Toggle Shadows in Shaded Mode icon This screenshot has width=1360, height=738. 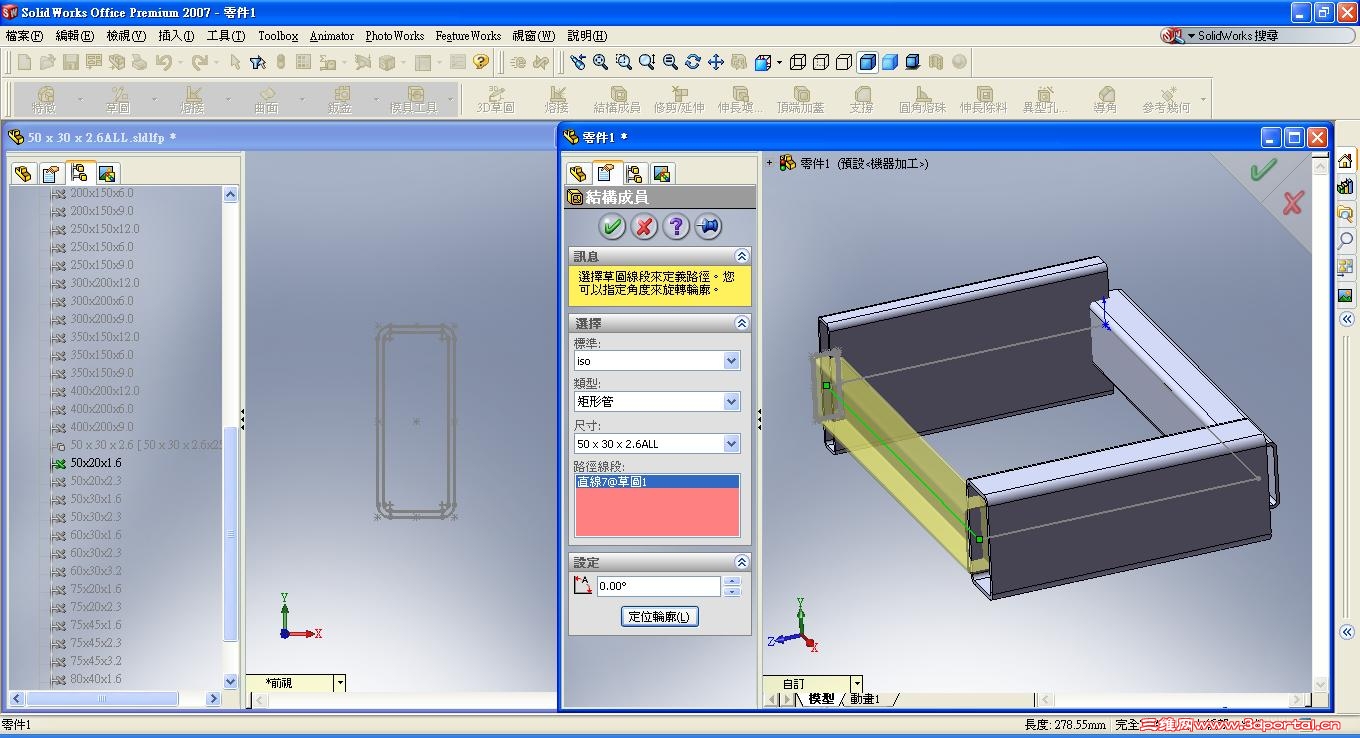913,62
